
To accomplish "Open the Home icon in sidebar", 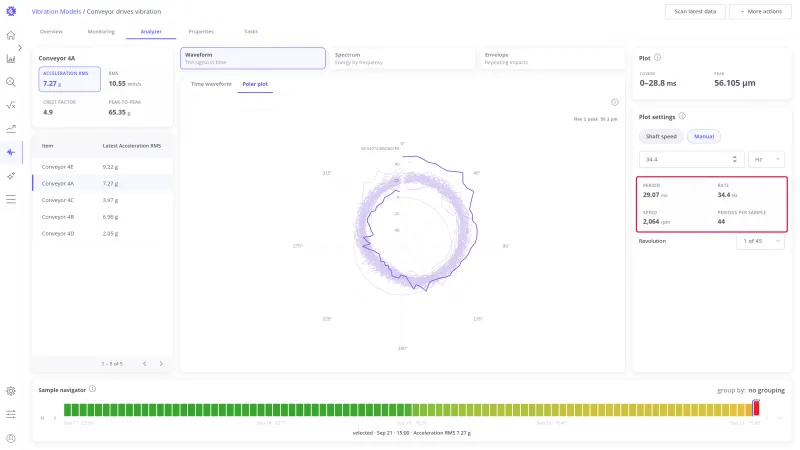I will [x=11, y=35].
